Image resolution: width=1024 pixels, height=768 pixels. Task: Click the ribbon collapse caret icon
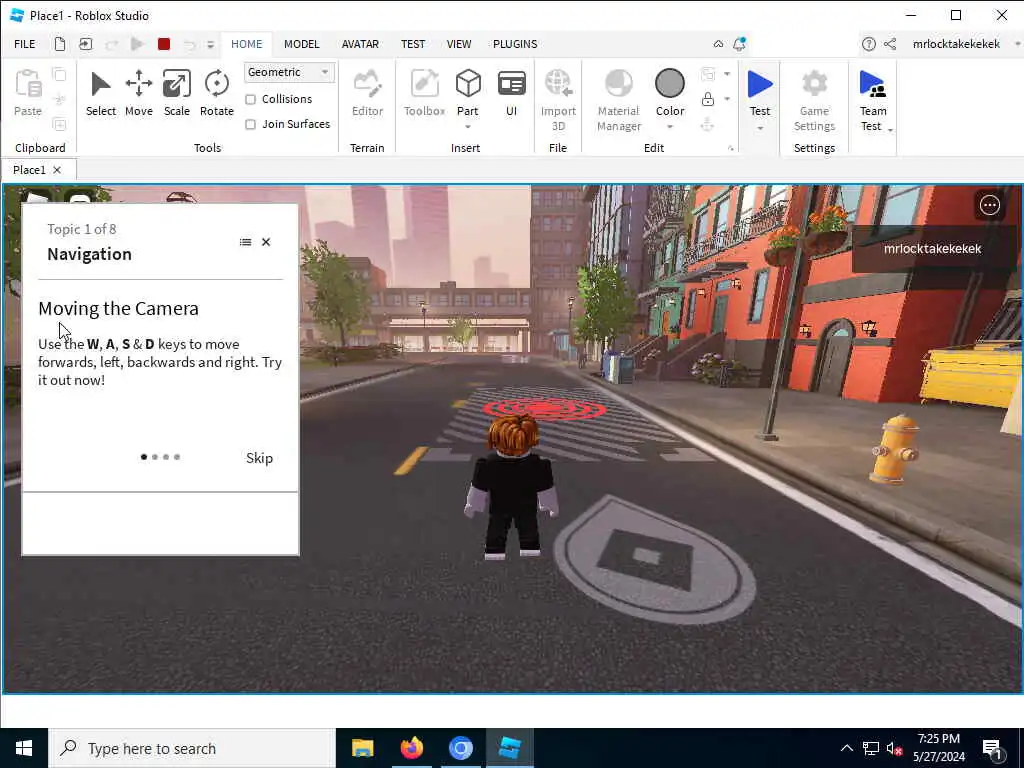pos(718,44)
